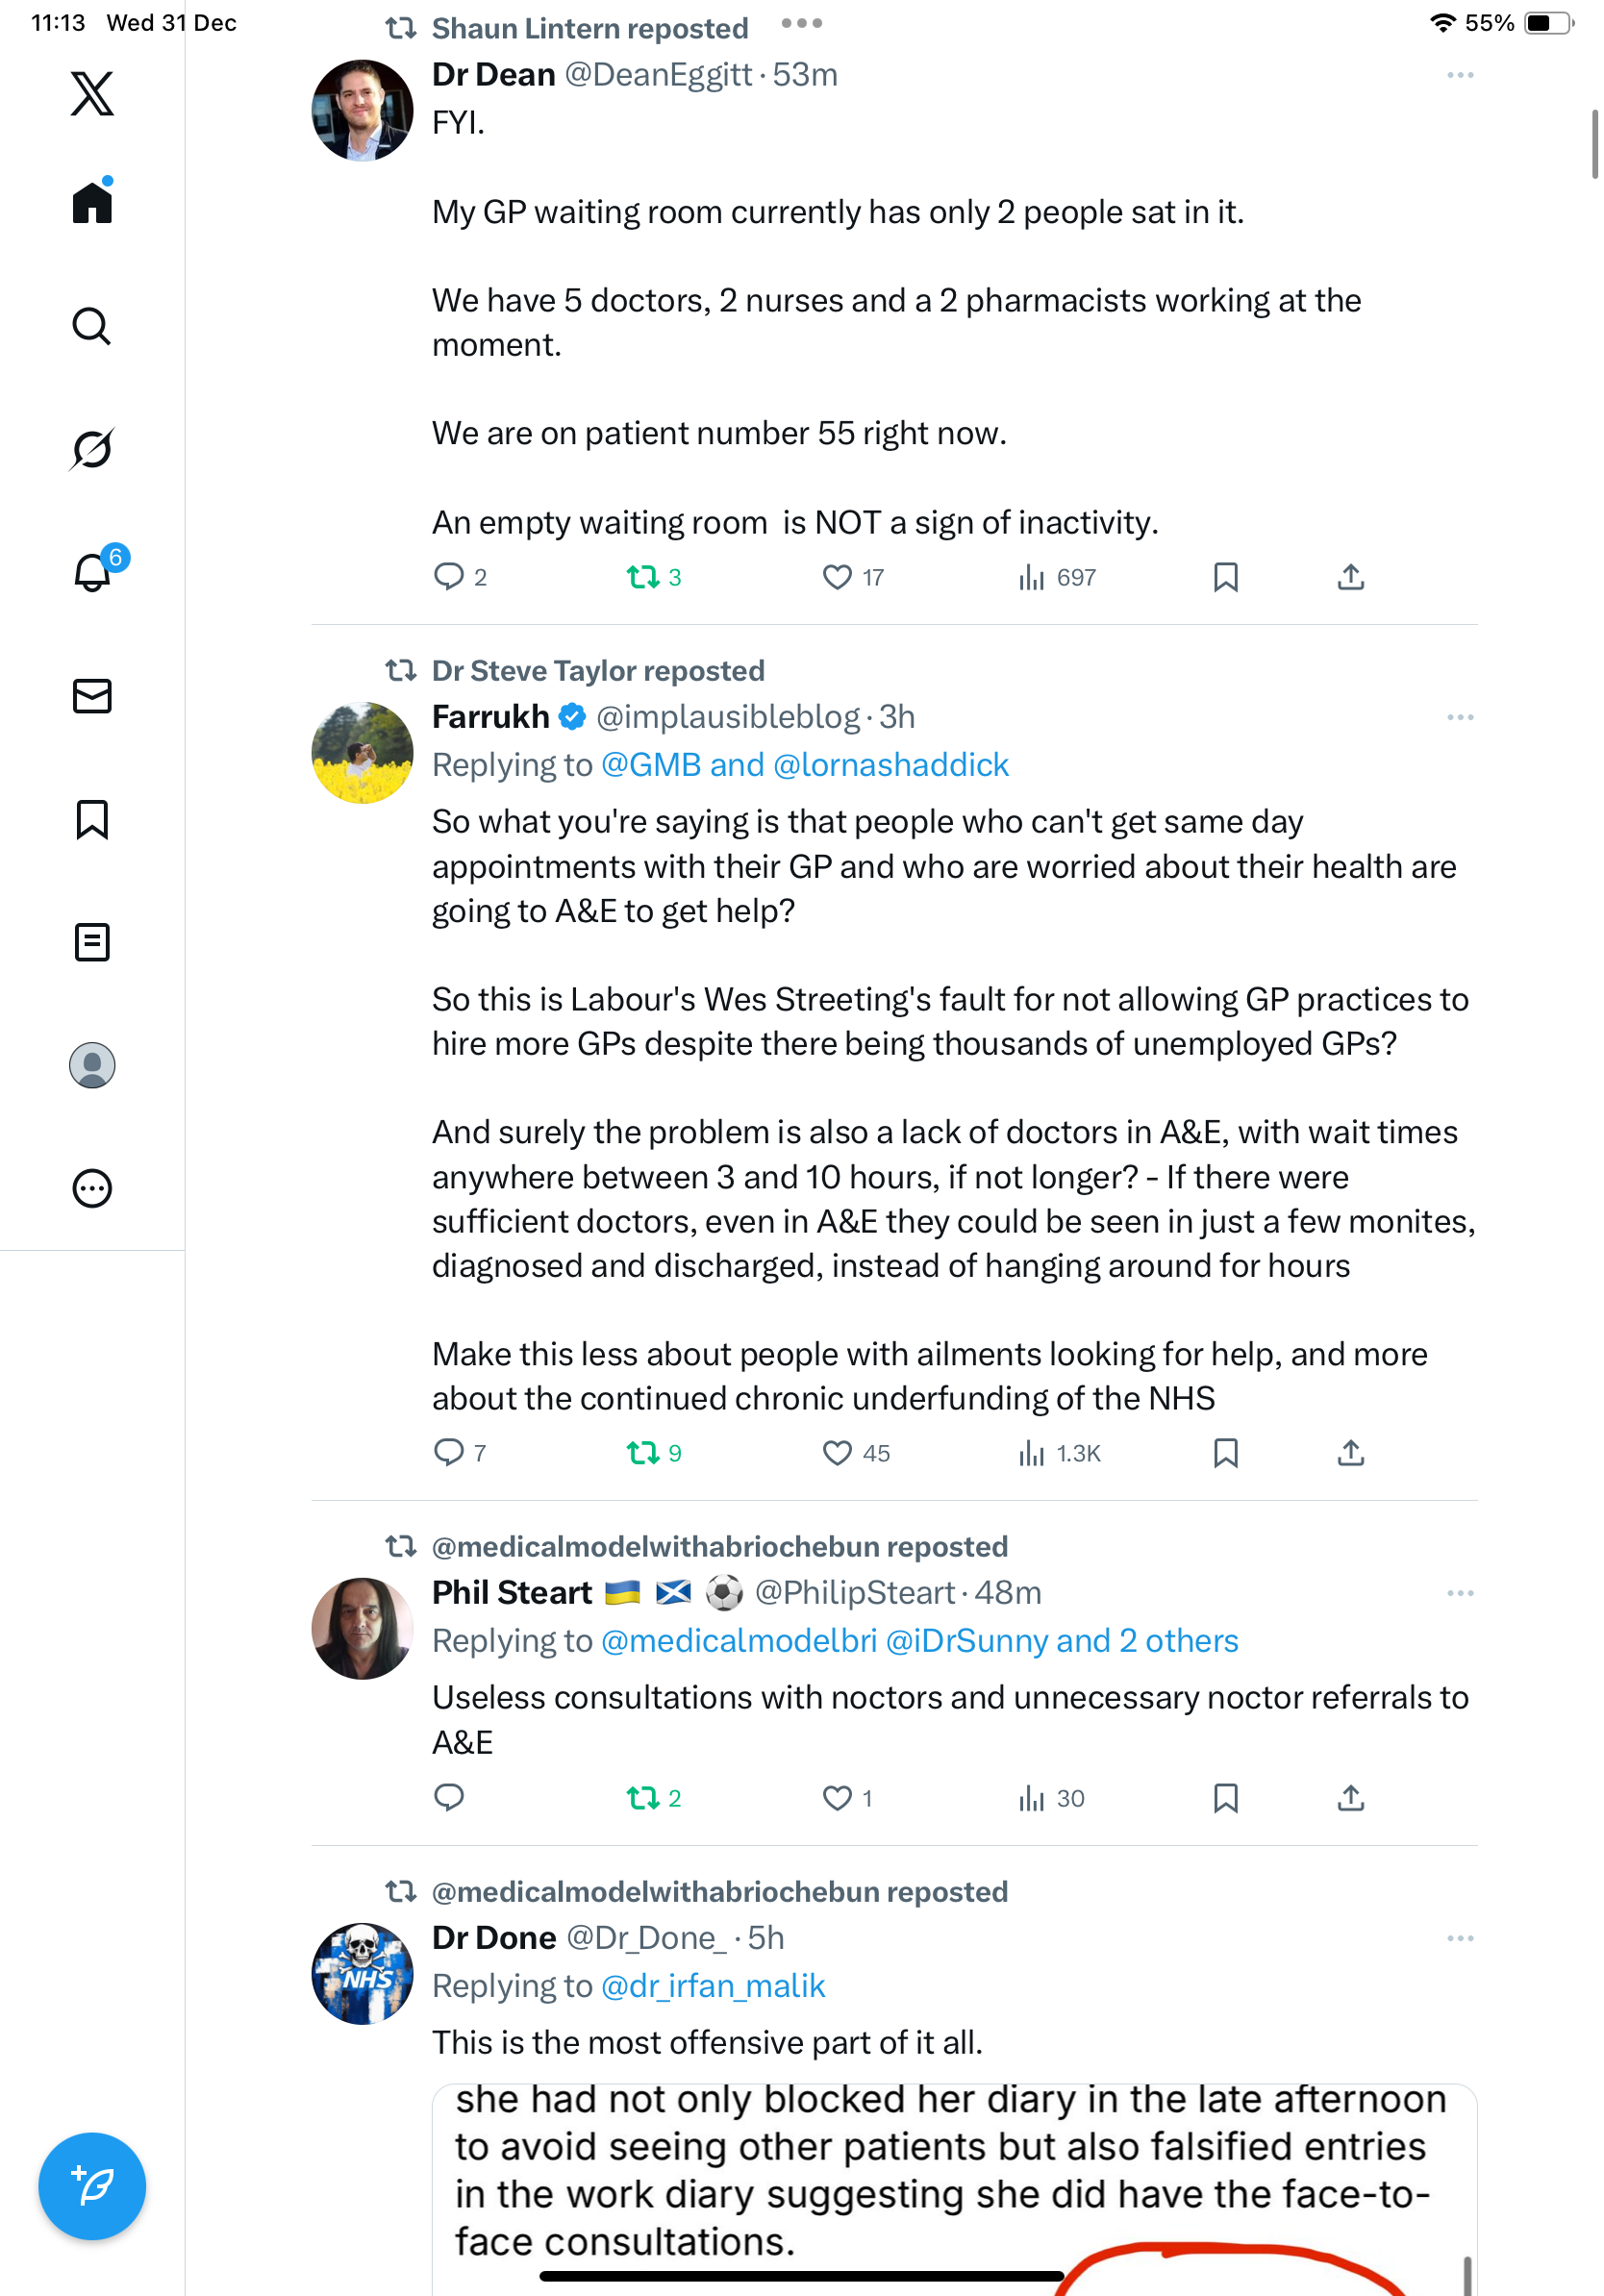Click the timeline scrollbar on right edge

pos(1594,144)
